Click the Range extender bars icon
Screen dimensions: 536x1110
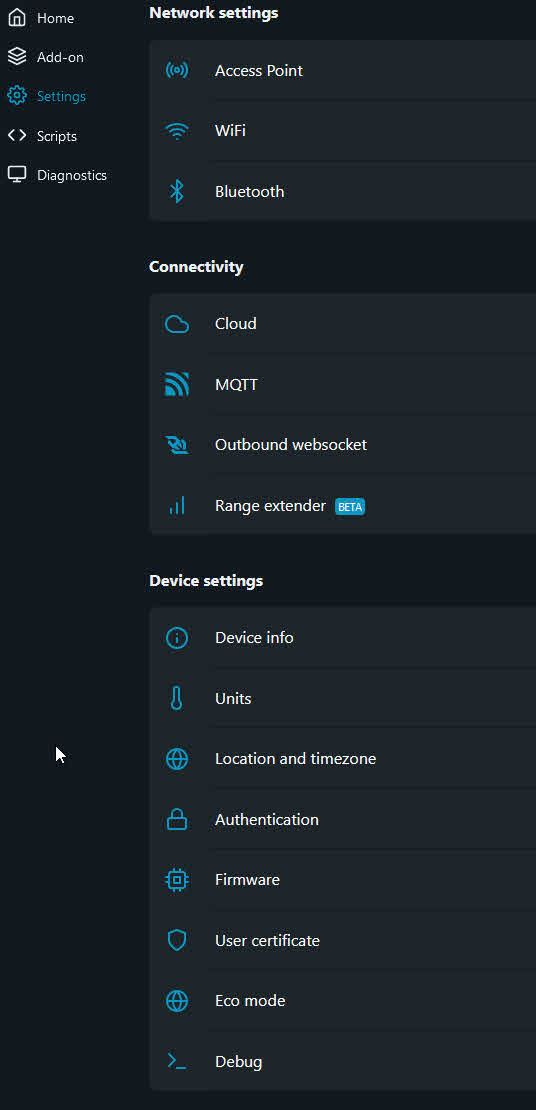point(176,505)
